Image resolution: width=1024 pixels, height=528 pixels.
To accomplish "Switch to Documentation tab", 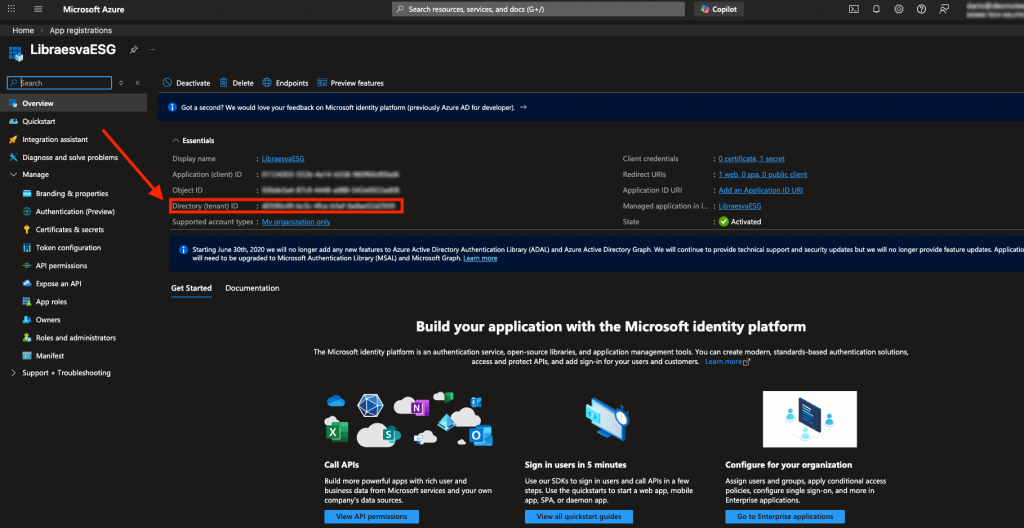I will pos(252,288).
